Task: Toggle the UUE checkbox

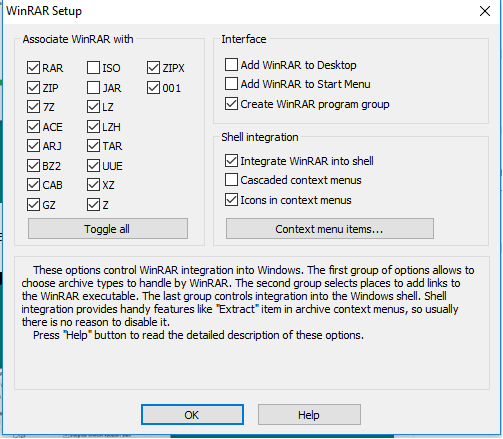Action: tap(93, 166)
